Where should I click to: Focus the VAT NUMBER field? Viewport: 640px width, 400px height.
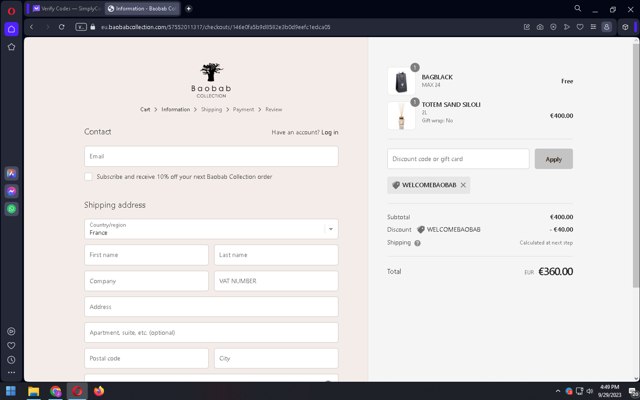[x=276, y=281]
